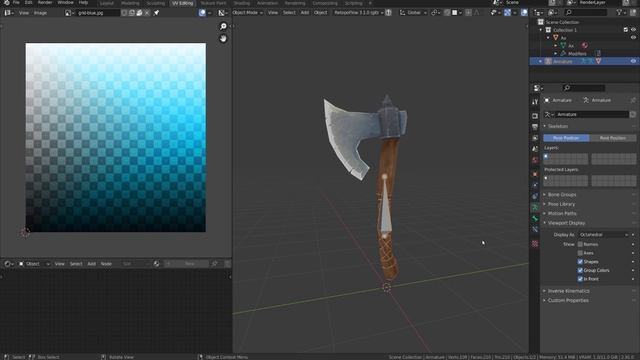Click the proportional editing icon in viewport header

[x=468, y=13]
